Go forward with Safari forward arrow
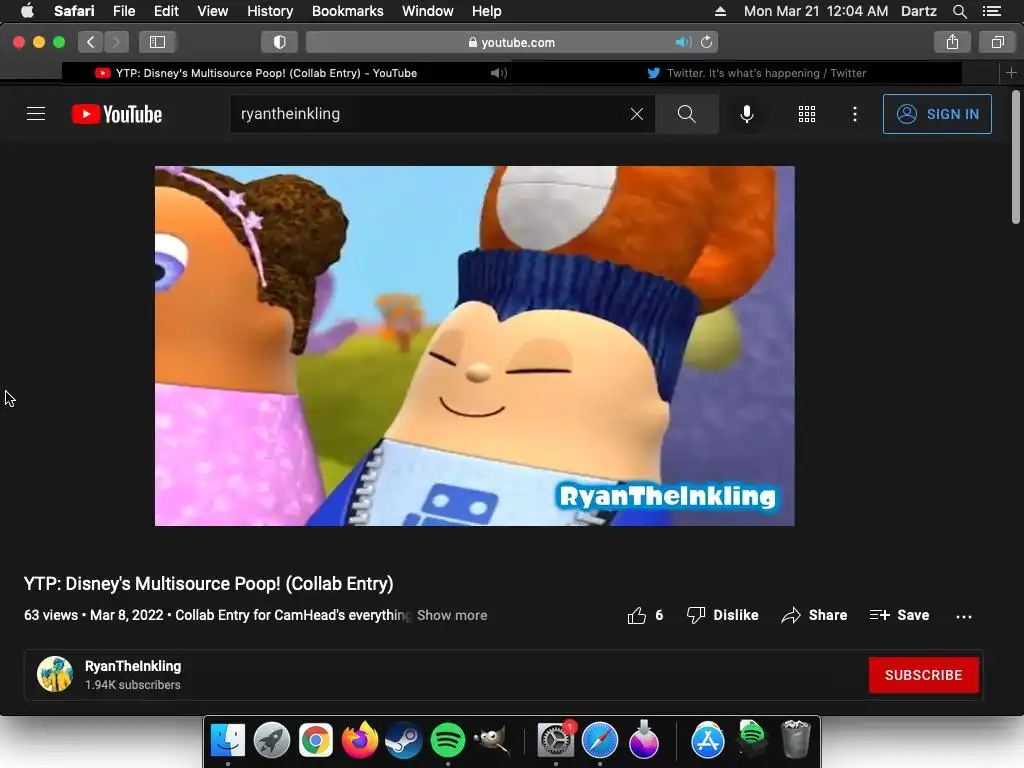The width and height of the screenshot is (1024, 768). click(x=116, y=42)
